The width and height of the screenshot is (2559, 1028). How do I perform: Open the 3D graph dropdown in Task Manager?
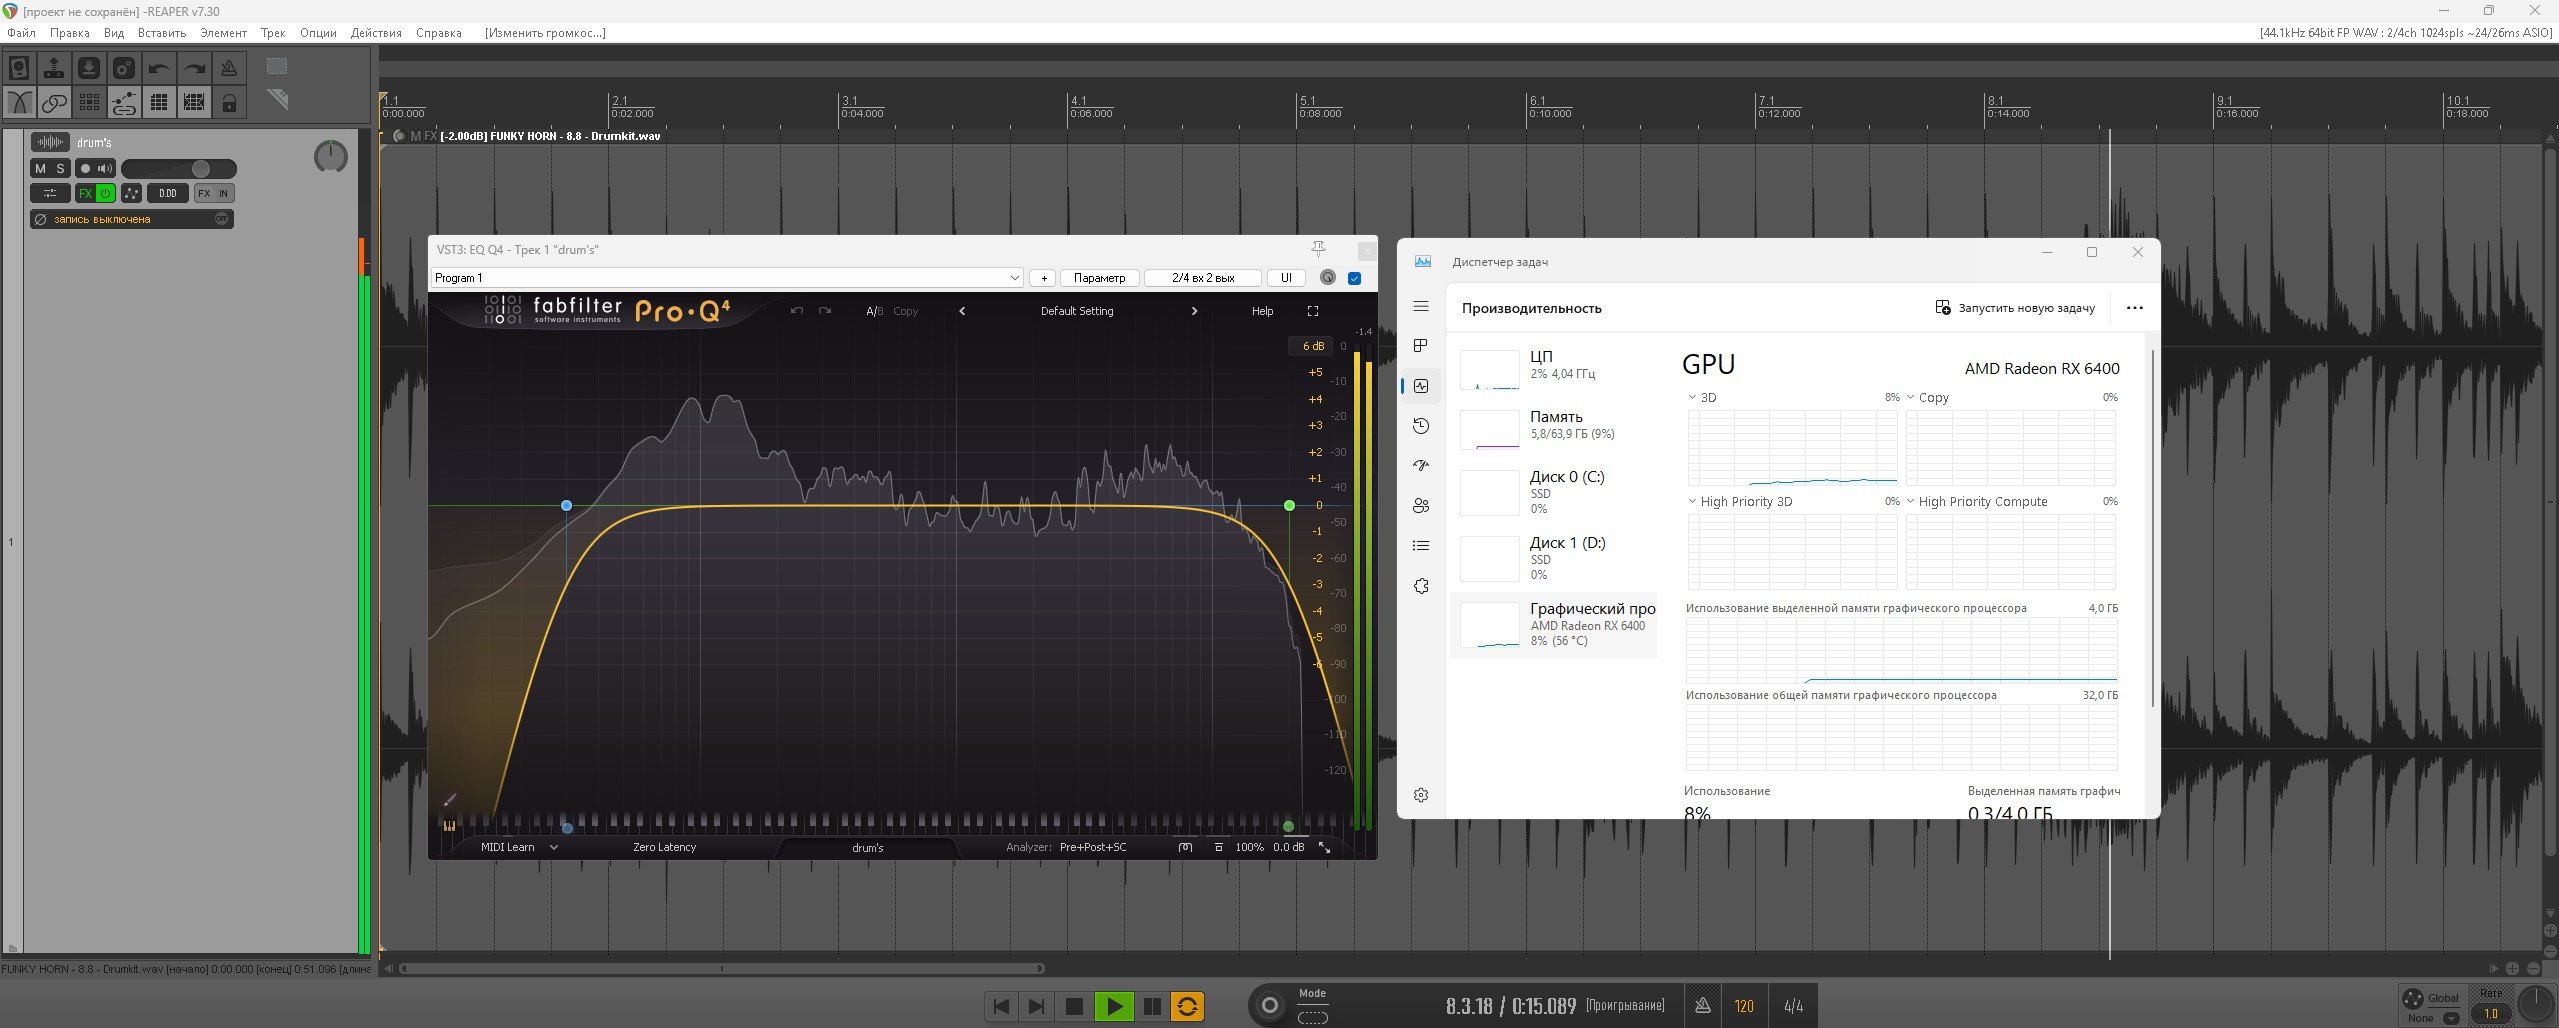point(1692,397)
